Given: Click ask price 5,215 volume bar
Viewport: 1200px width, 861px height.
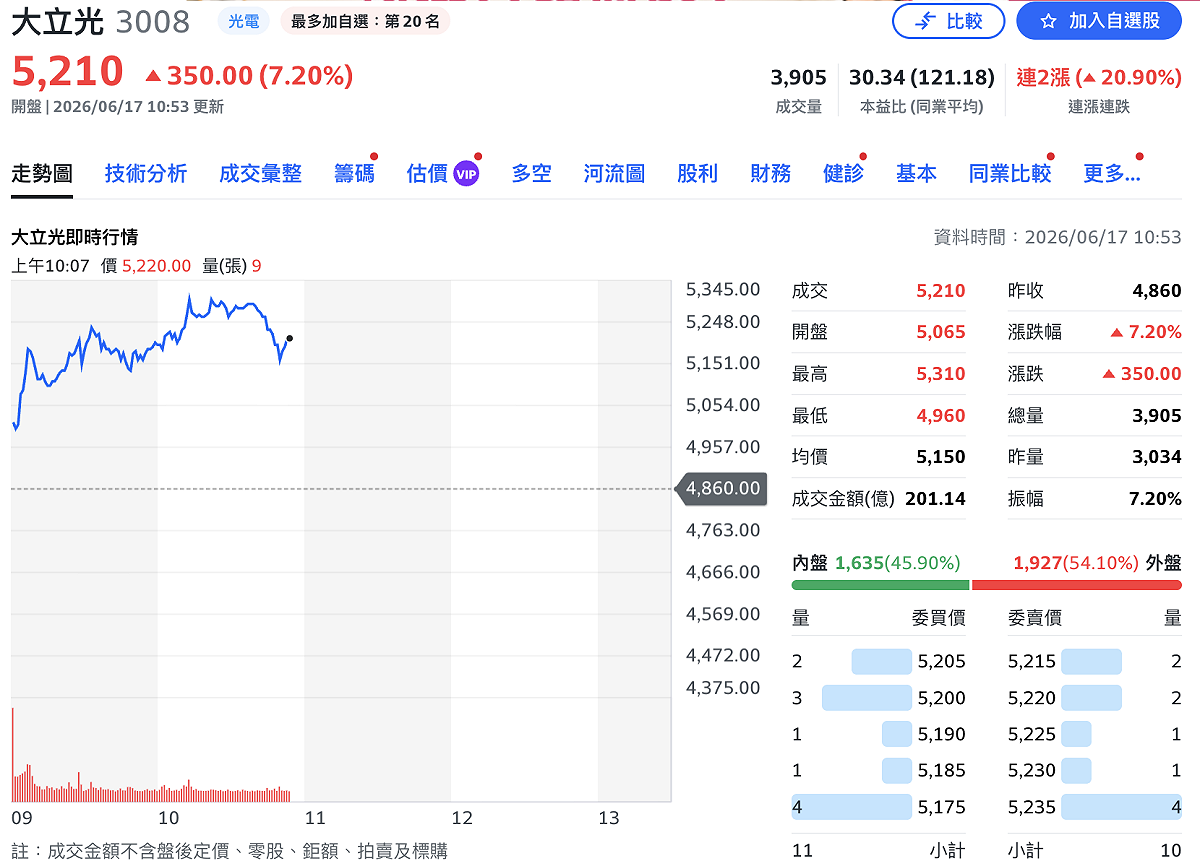Looking at the screenshot, I should coord(1091,661).
